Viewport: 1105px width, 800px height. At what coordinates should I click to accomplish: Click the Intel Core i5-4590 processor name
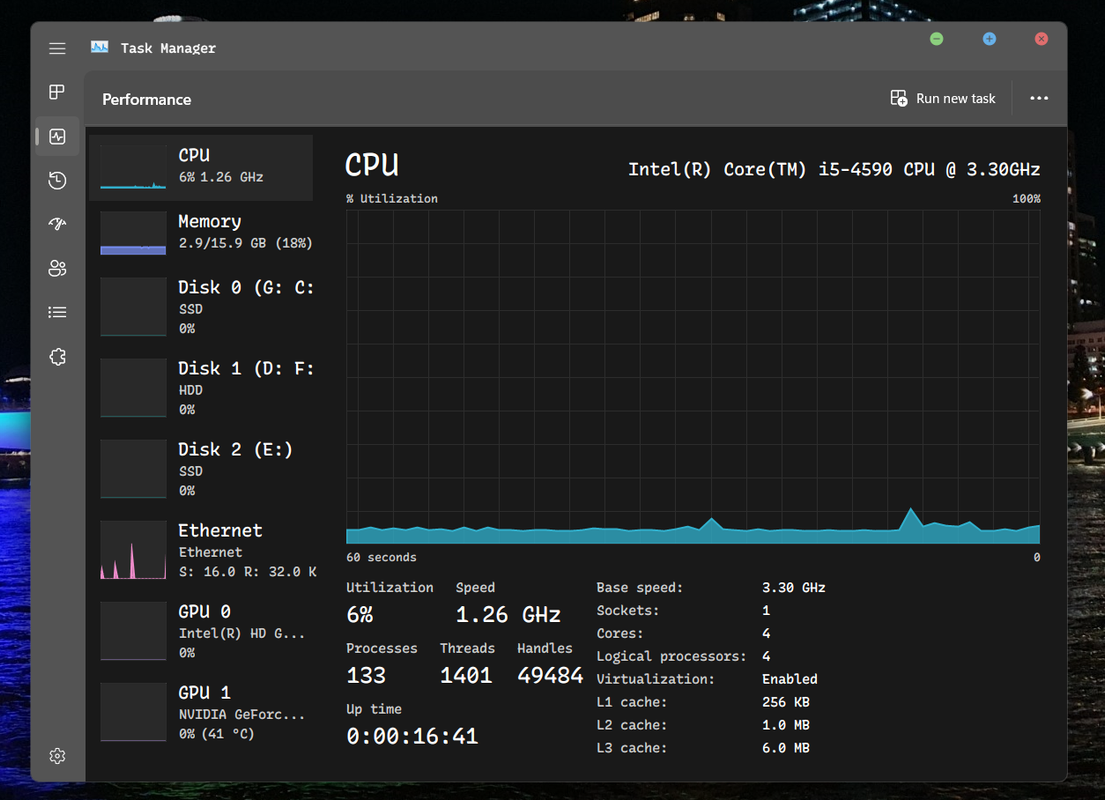(x=834, y=169)
